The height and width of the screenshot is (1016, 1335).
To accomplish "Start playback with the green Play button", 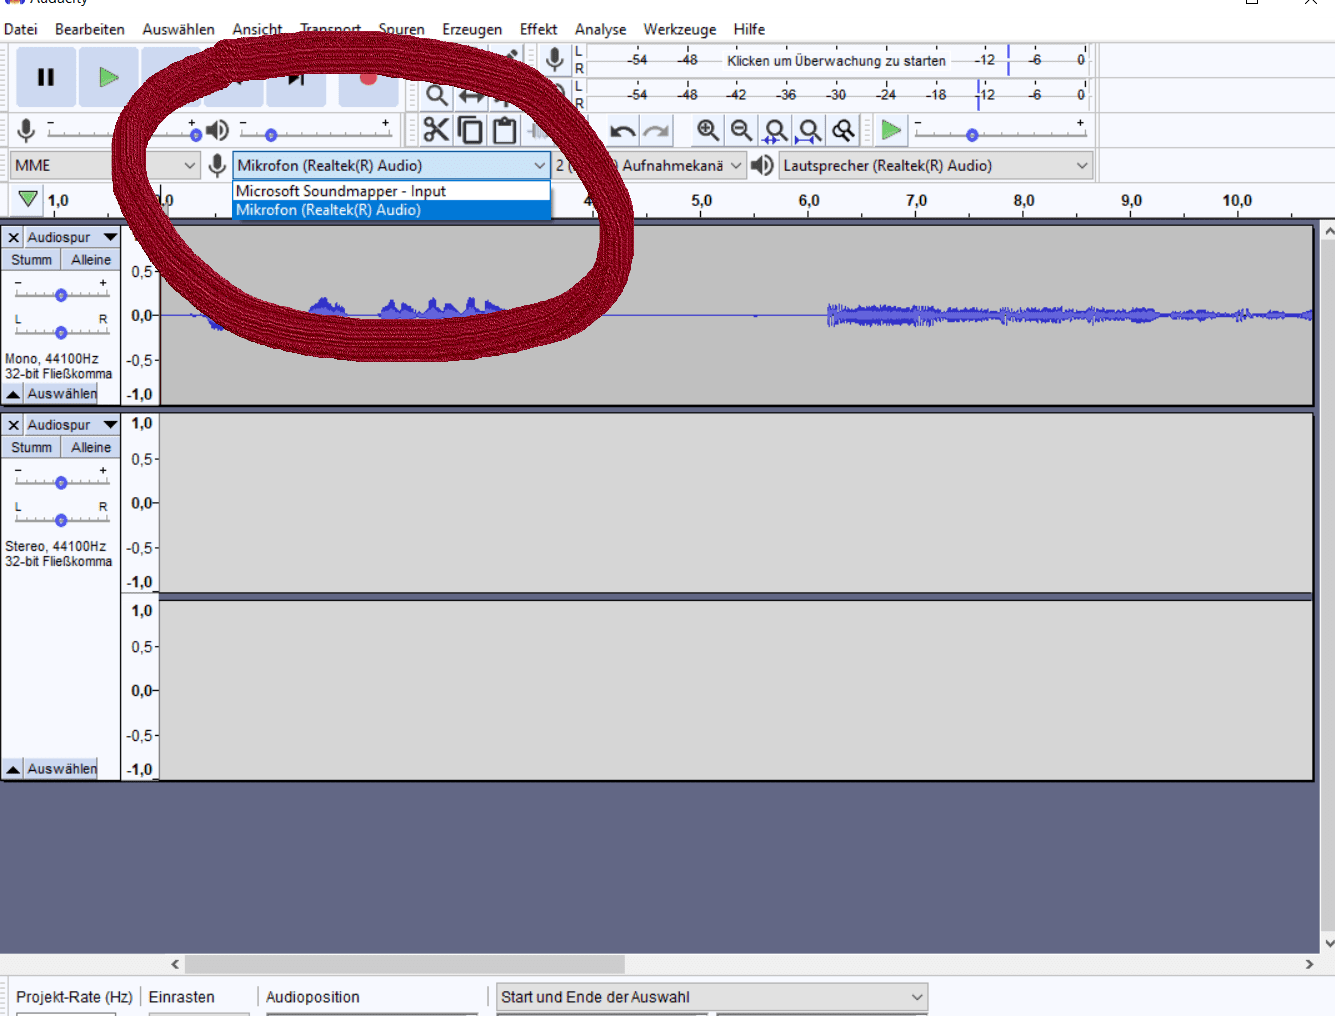I will click(x=108, y=77).
